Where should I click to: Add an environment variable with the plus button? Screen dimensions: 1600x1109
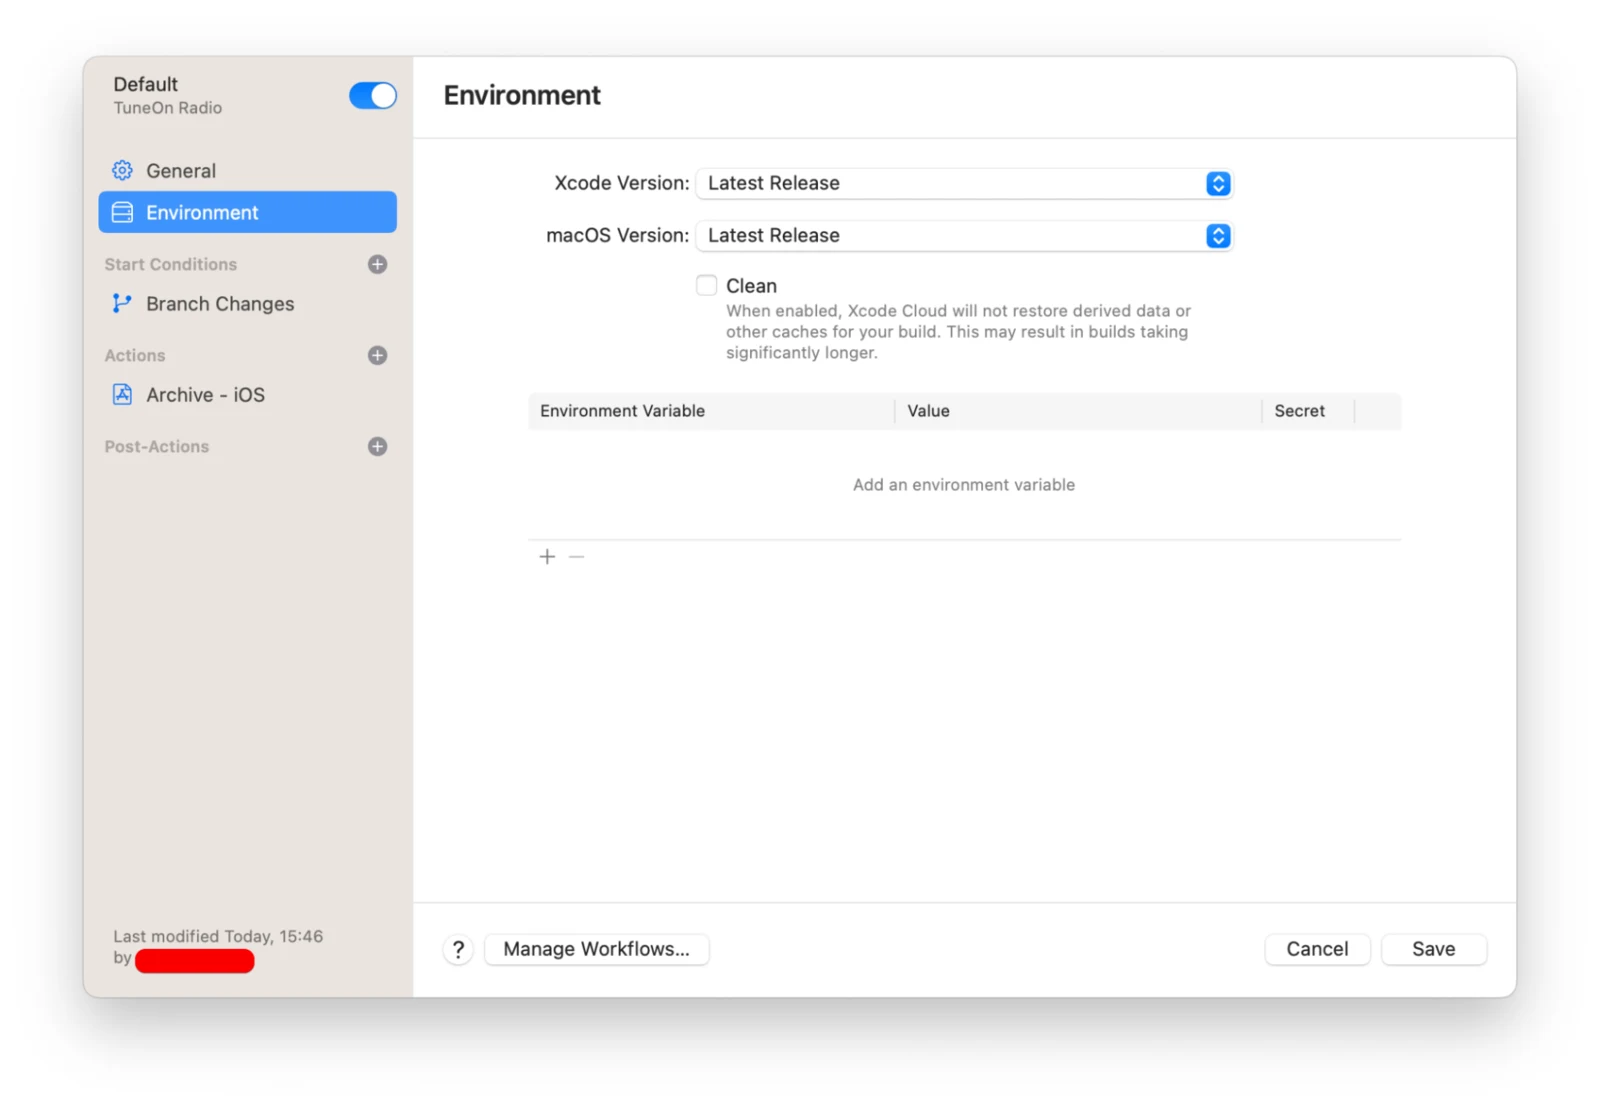point(547,556)
